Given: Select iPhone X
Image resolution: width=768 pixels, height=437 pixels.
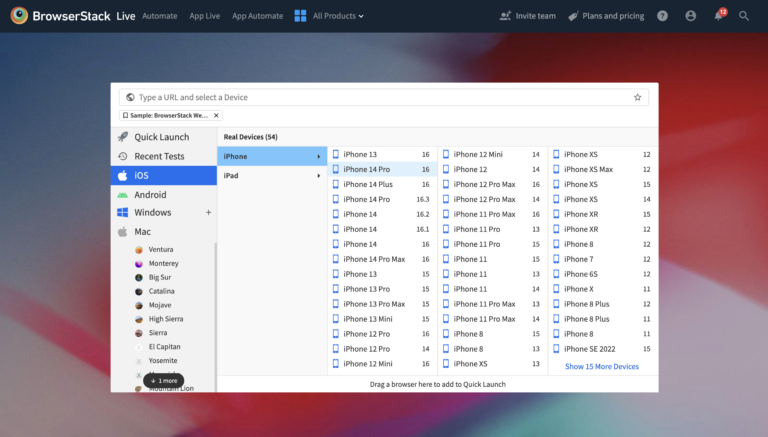Looking at the screenshot, I should coord(602,289).
